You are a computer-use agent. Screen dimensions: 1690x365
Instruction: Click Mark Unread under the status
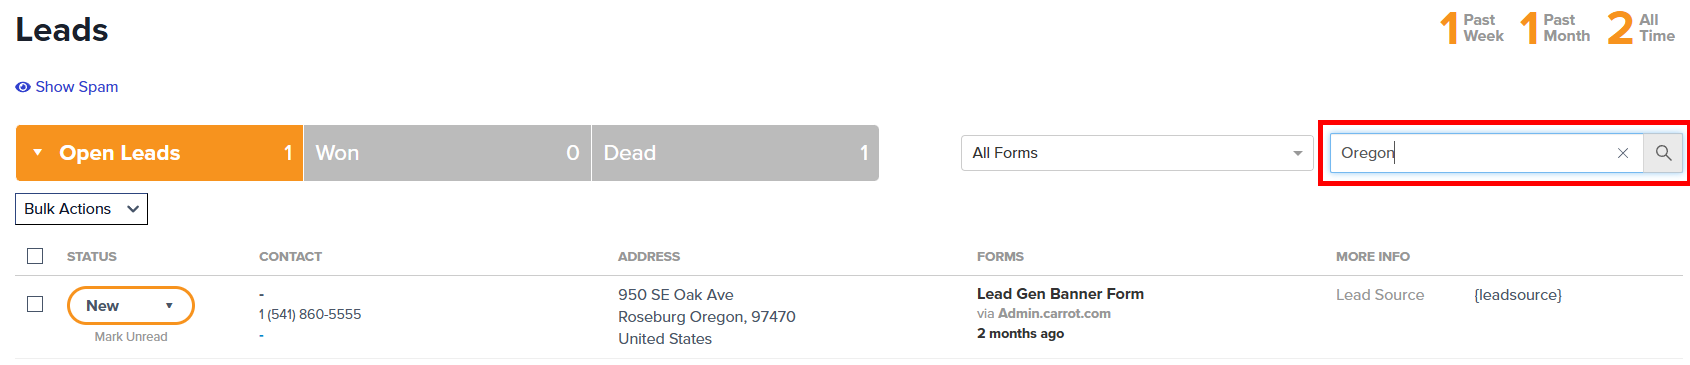pyautogui.click(x=131, y=337)
